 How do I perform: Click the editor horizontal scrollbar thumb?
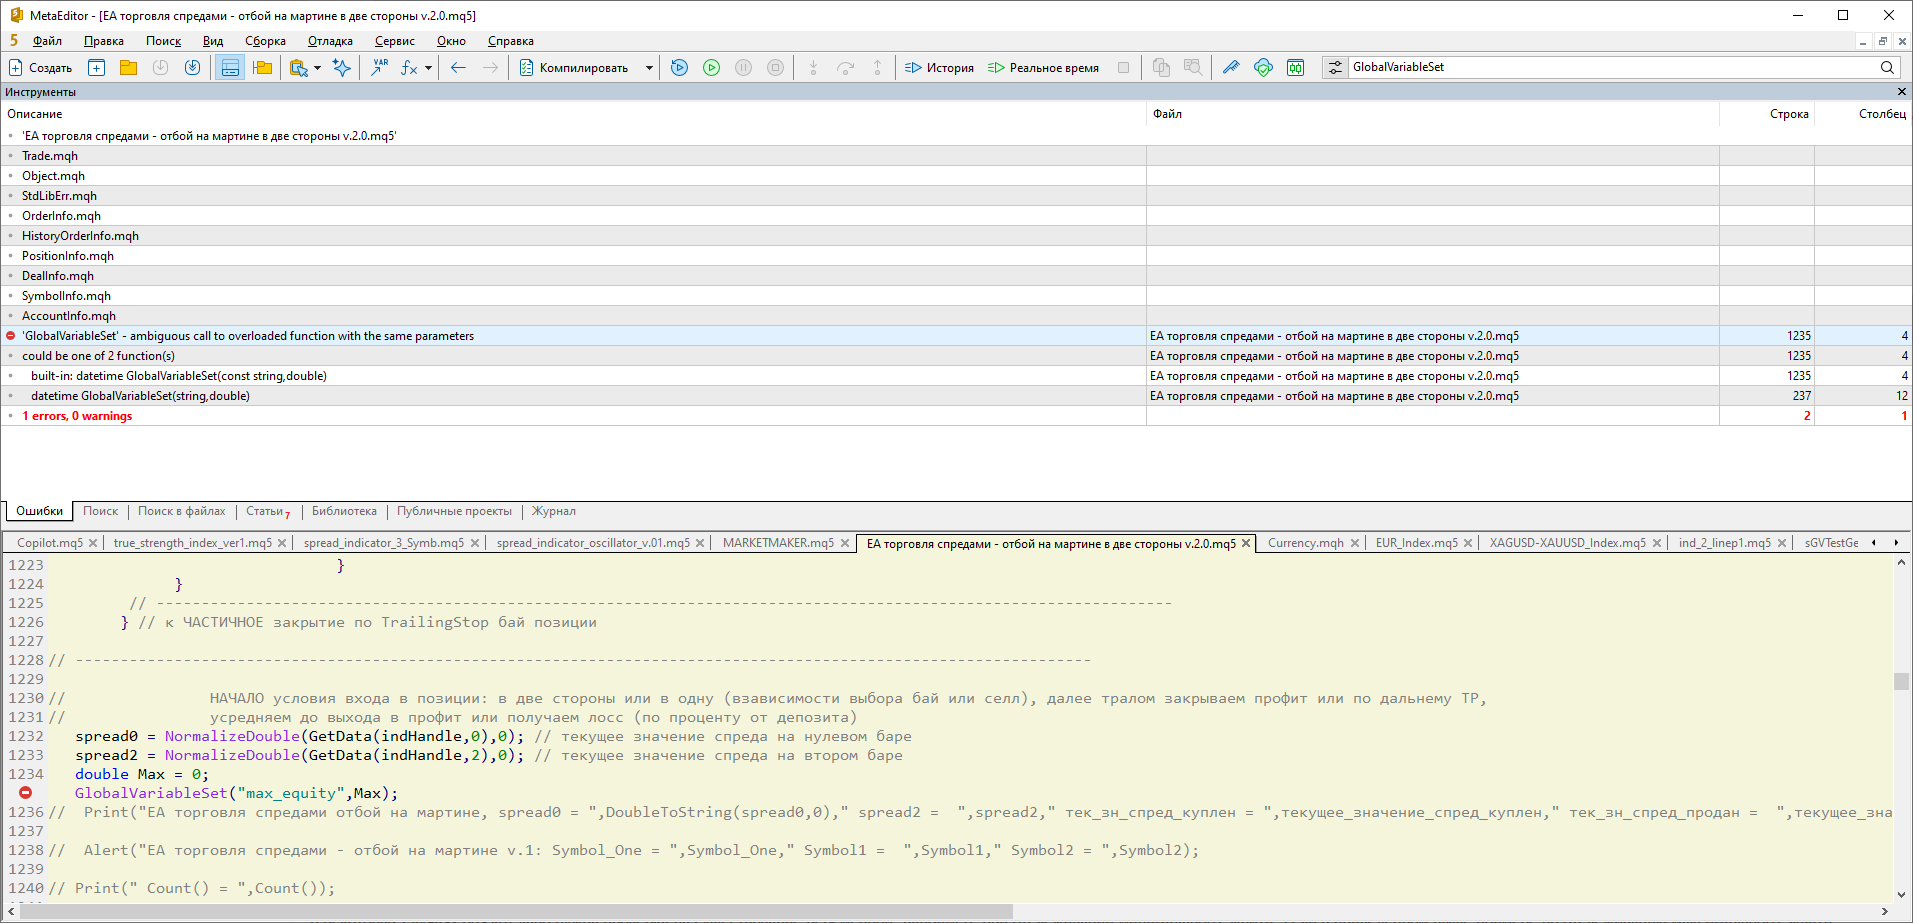tap(516, 911)
